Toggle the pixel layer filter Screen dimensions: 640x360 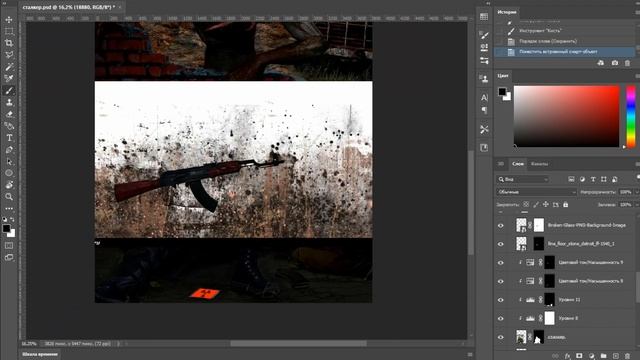(571, 179)
